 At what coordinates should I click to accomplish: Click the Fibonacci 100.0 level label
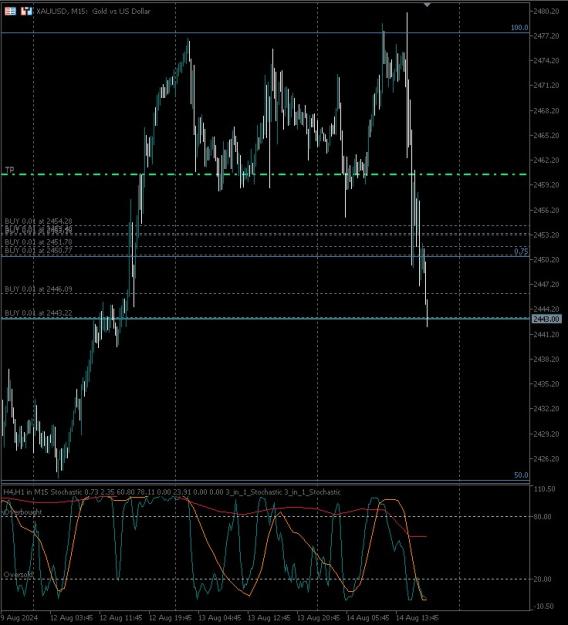click(519, 28)
